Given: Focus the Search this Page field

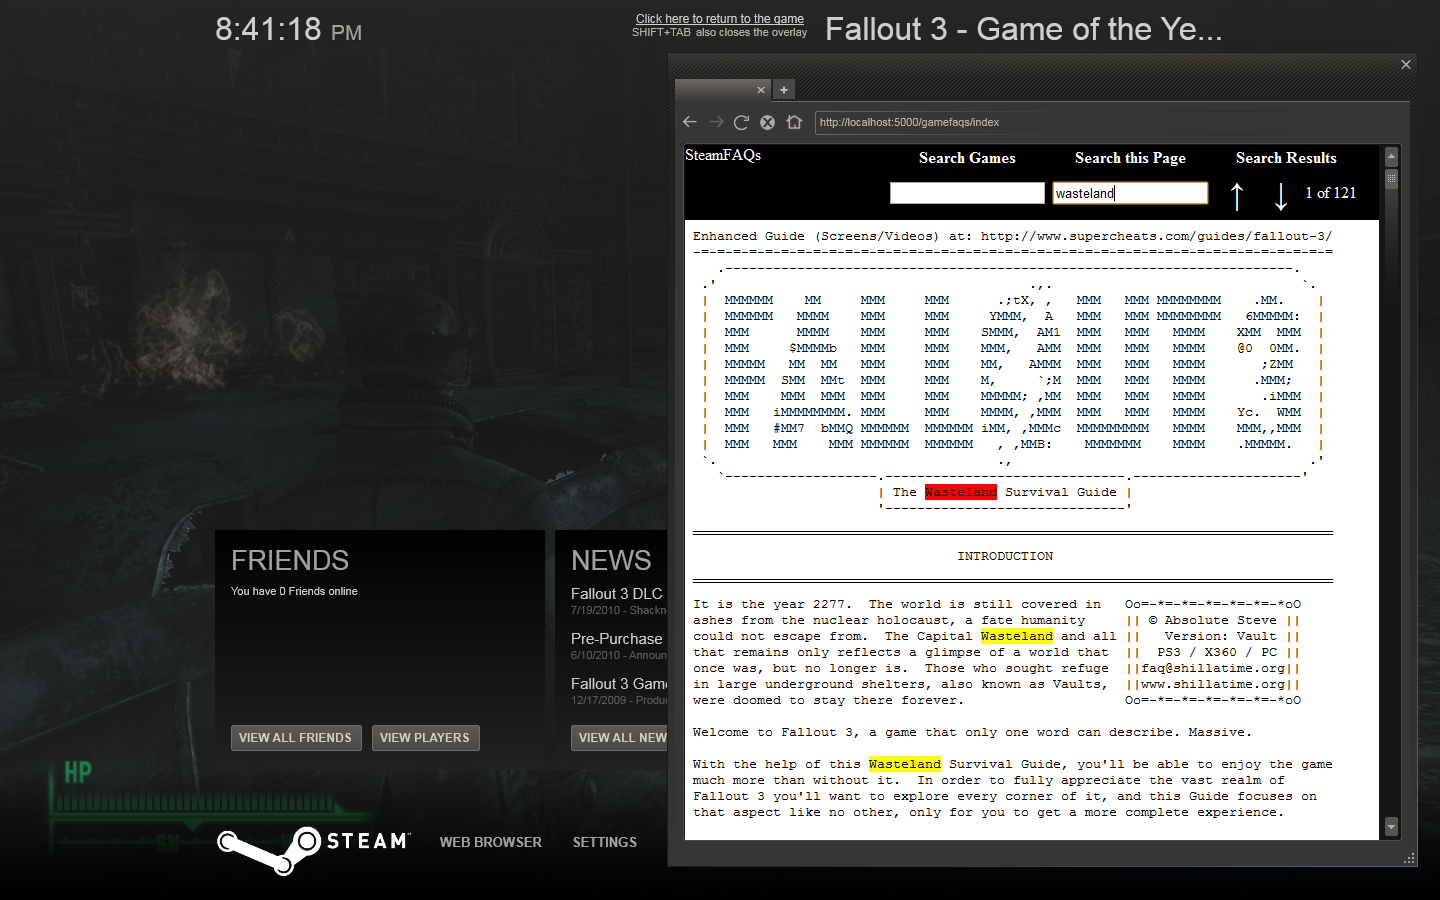Looking at the screenshot, I should click(1130, 193).
